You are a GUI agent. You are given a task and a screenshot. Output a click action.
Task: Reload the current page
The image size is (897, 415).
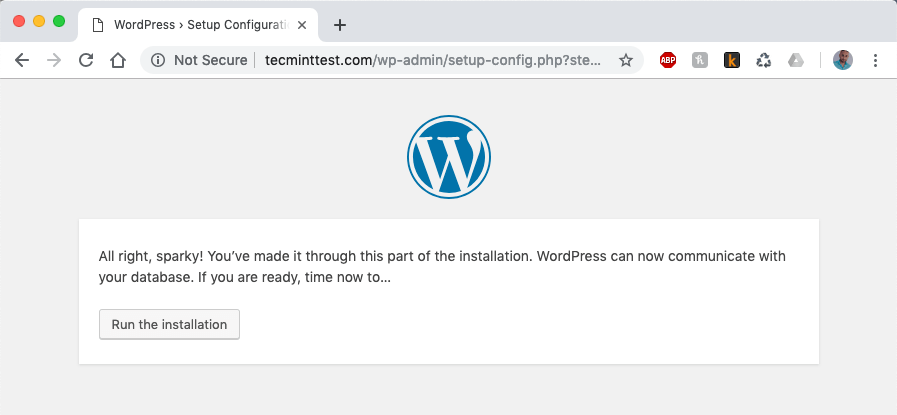(86, 60)
